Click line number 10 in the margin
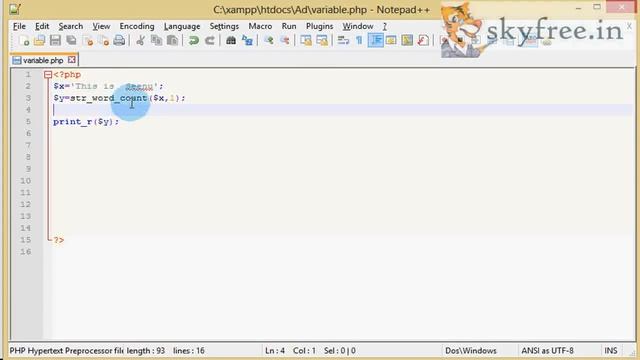Image resolution: width=640 pixels, height=360 pixels. pyautogui.click(x=25, y=181)
